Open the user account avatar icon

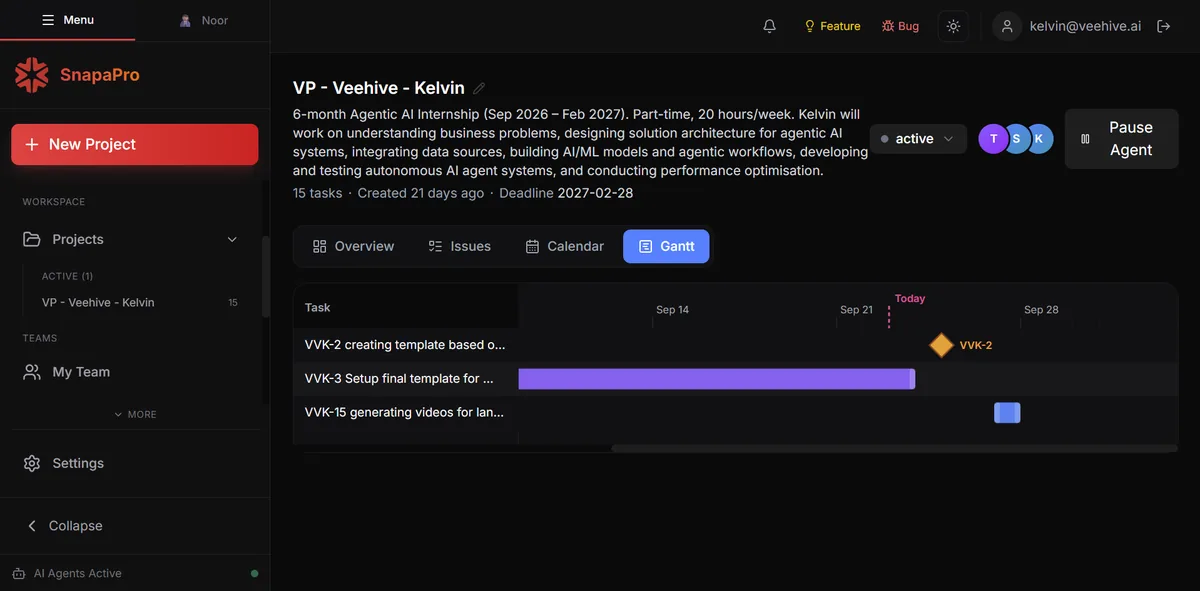coord(1008,26)
